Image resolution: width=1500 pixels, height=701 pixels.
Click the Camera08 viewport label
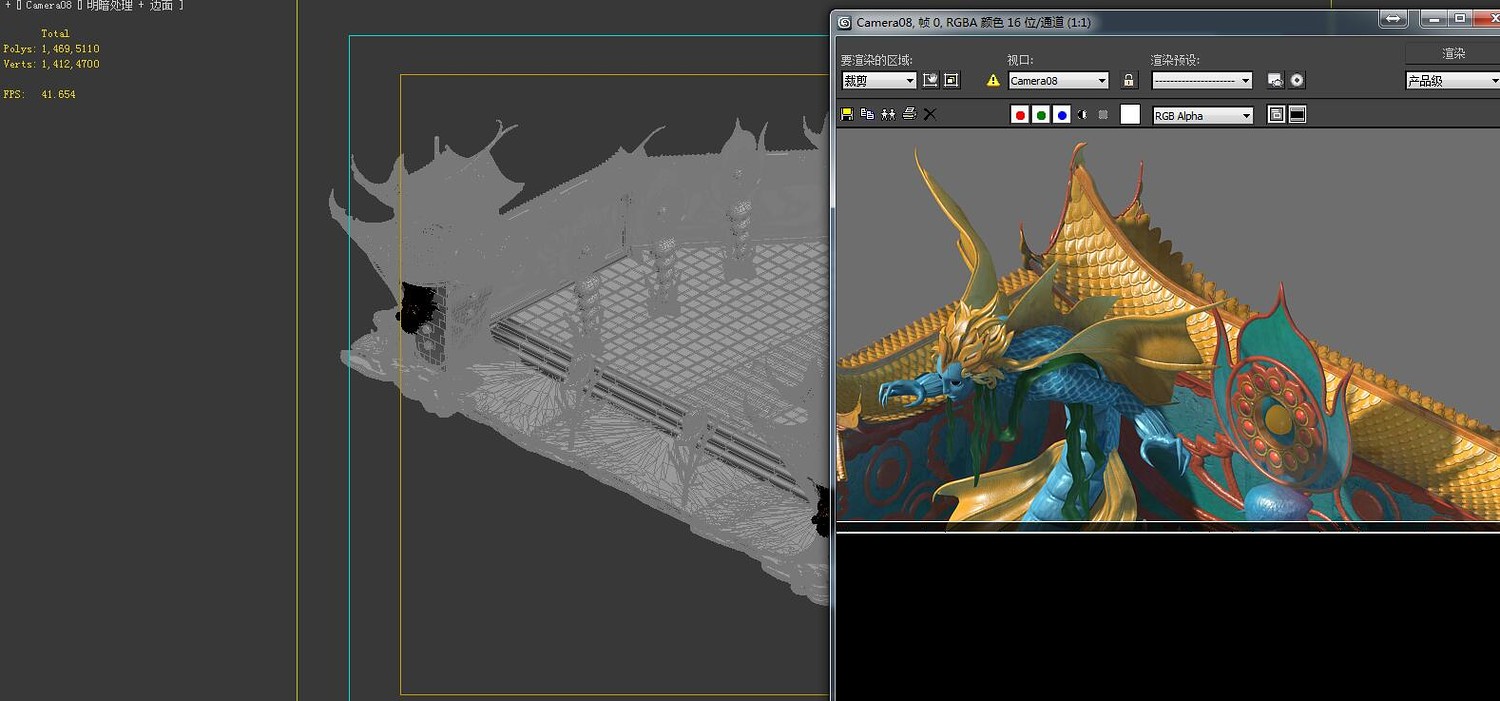[x=49, y=6]
